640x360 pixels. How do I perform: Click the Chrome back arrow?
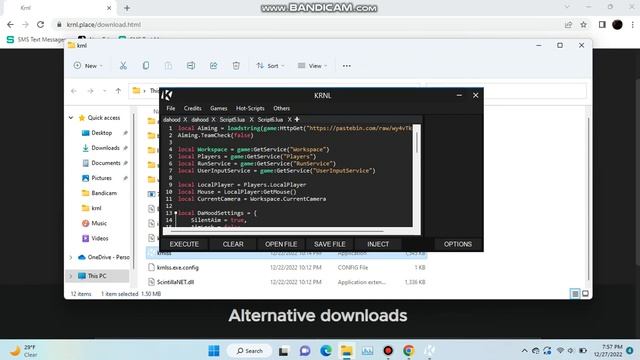[x=10, y=24]
